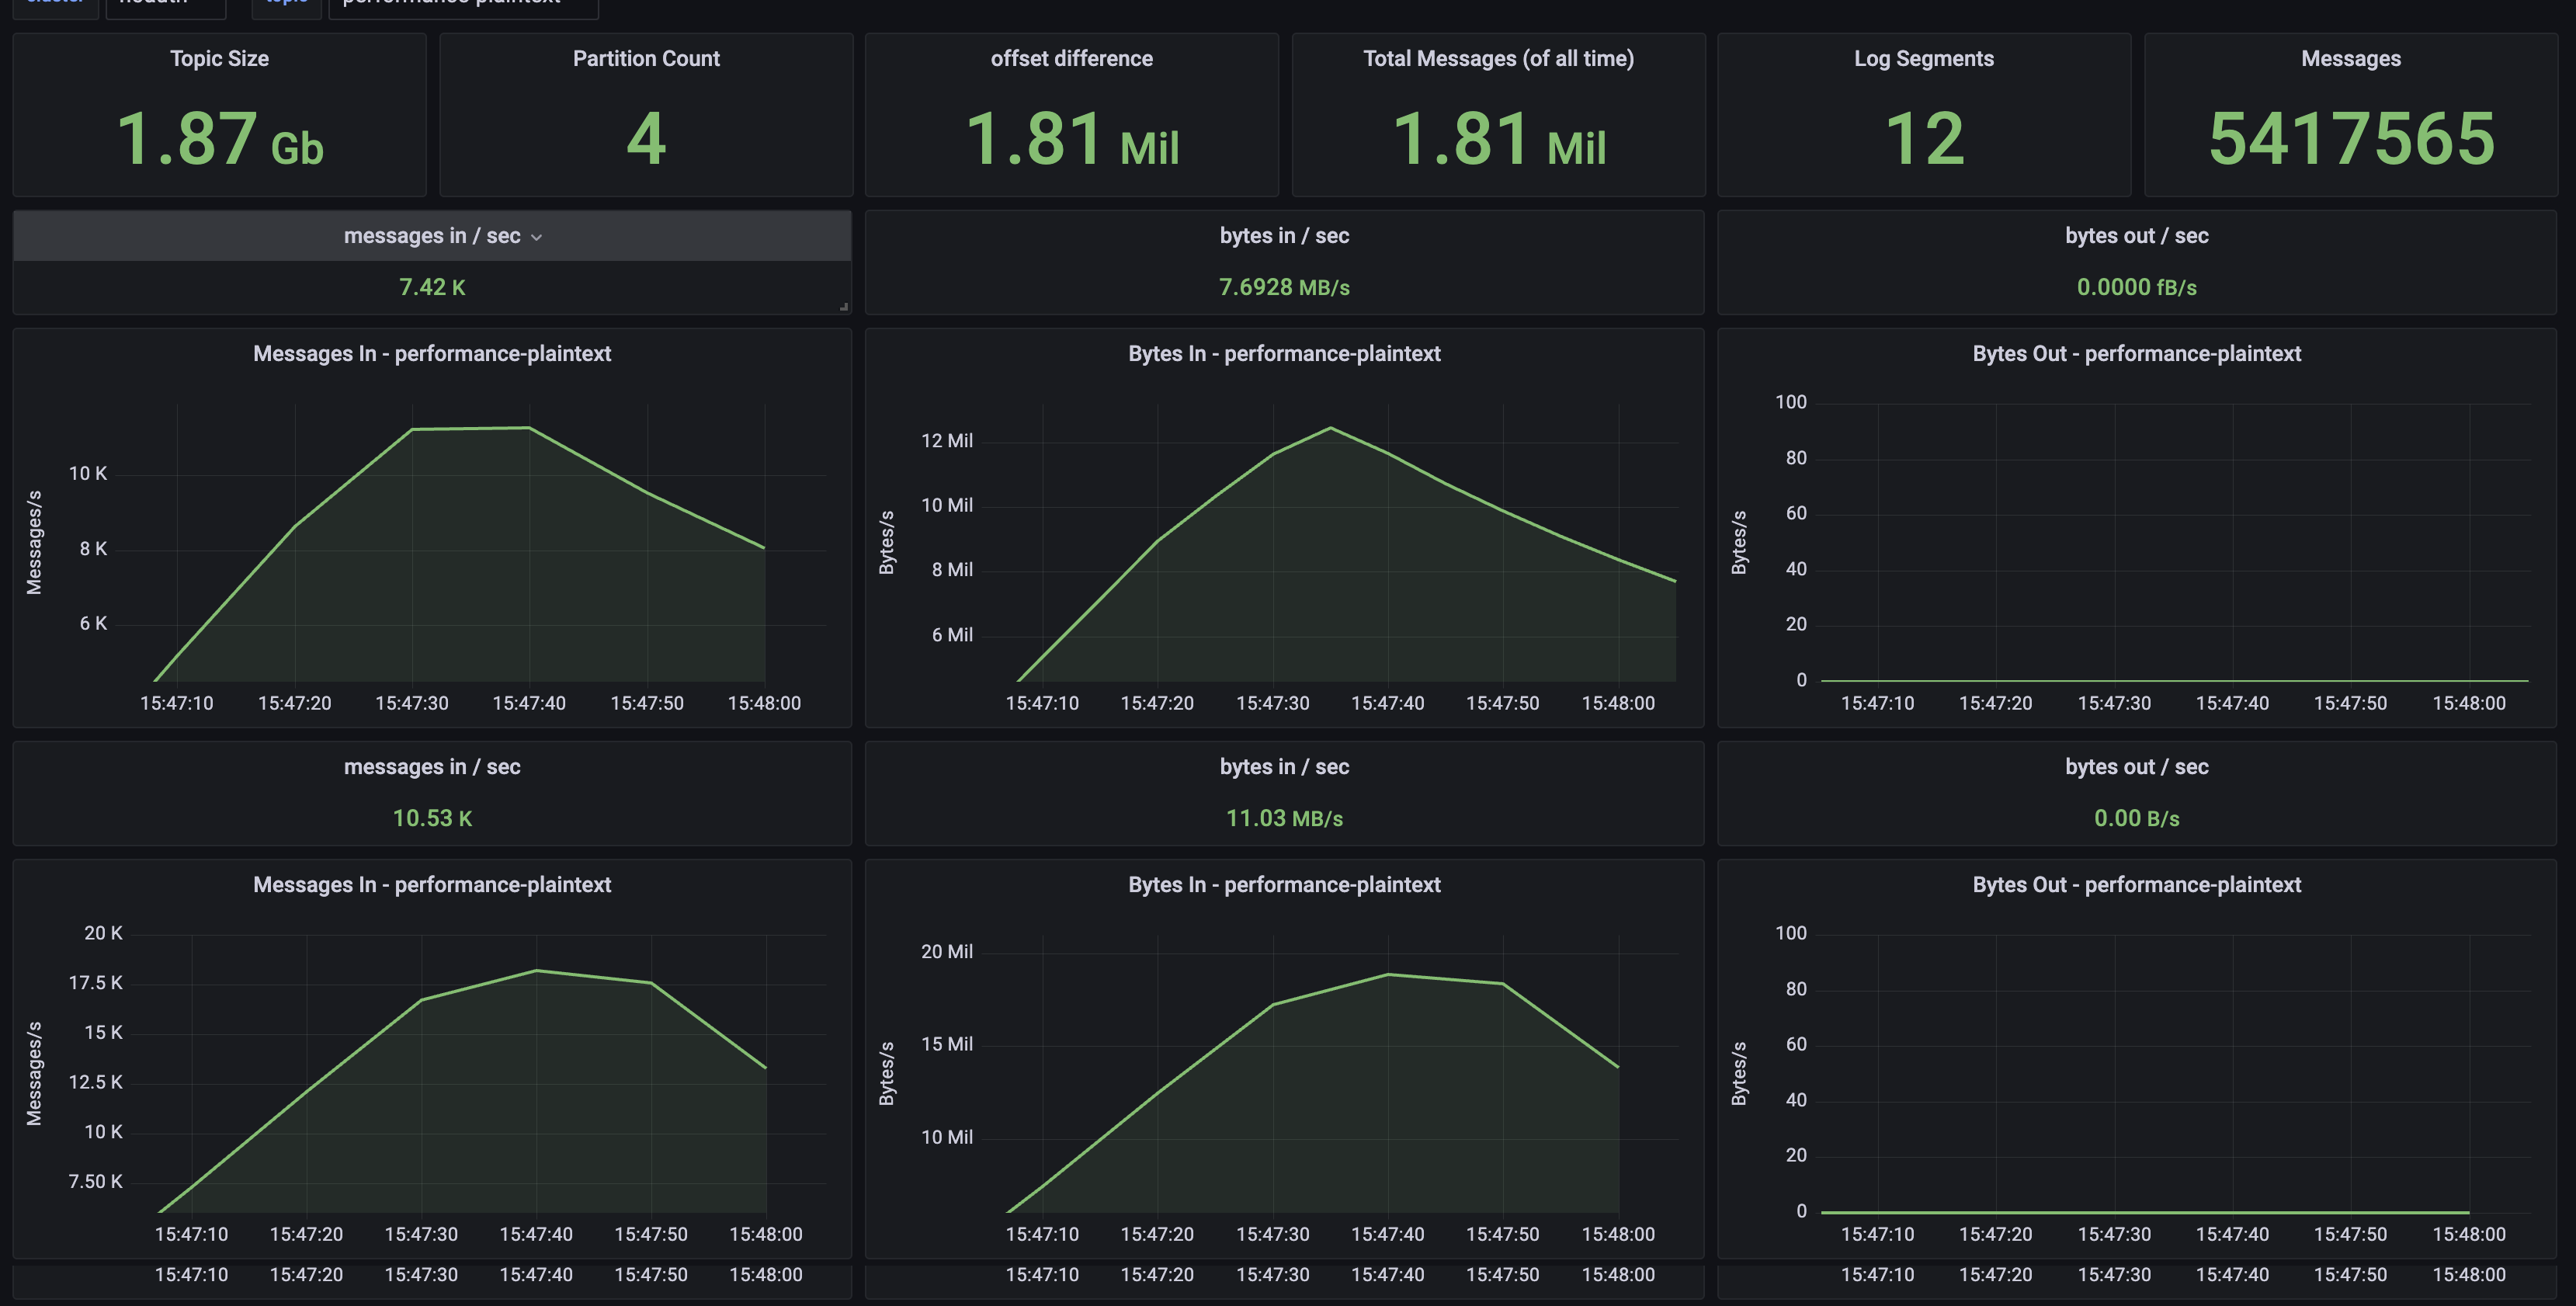2576x1306 pixels.
Task: Open the Partition Count panel title menu
Action: [x=646, y=59]
